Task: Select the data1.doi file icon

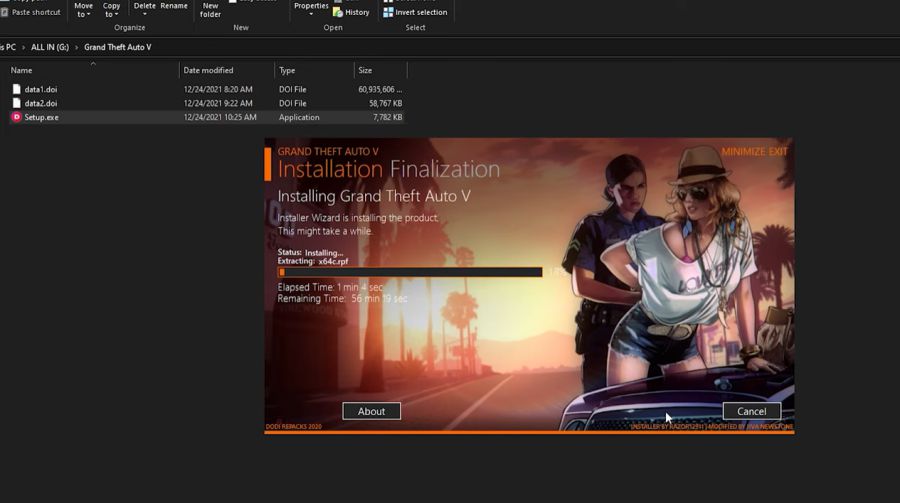Action: click(17, 89)
